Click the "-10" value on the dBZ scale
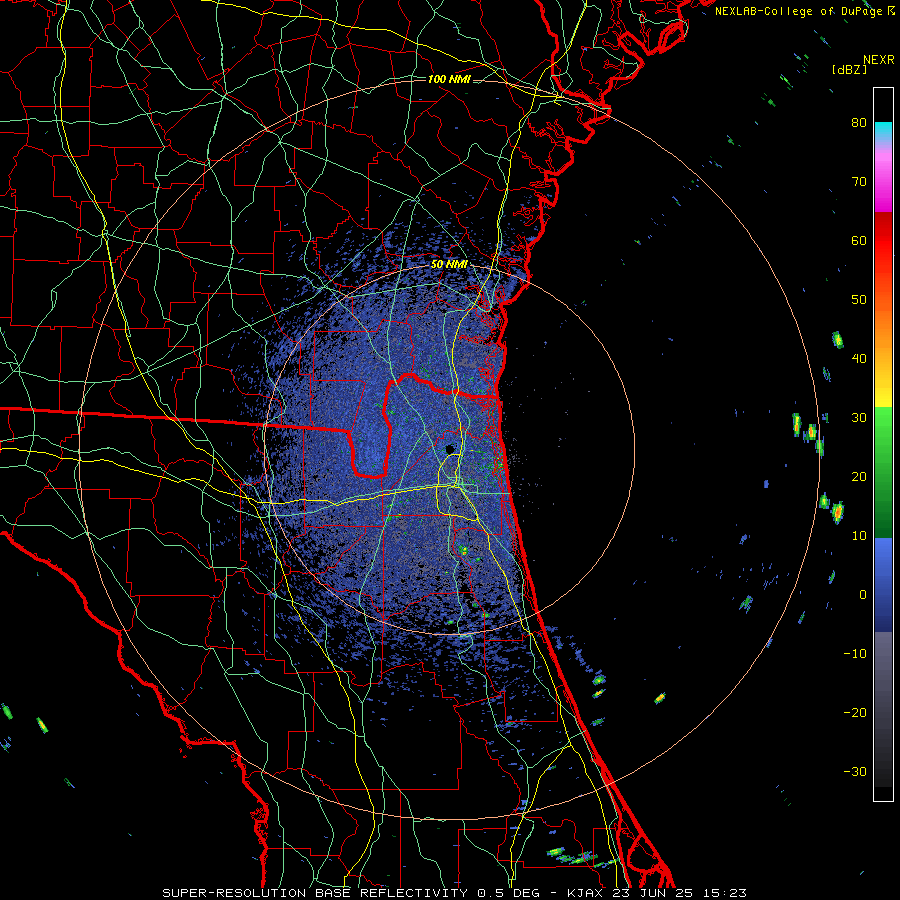Image resolution: width=900 pixels, height=900 pixels. (855, 653)
